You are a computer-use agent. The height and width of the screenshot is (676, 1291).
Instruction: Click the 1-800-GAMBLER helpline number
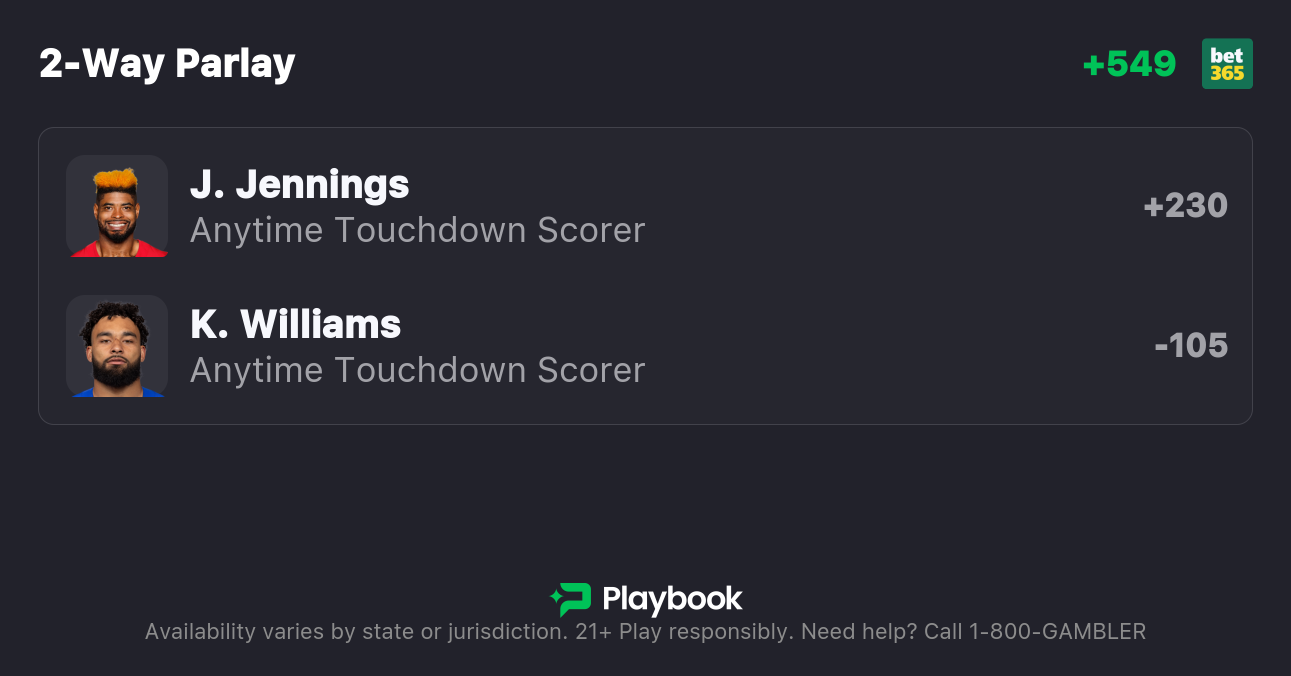(x=1057, y=632)
